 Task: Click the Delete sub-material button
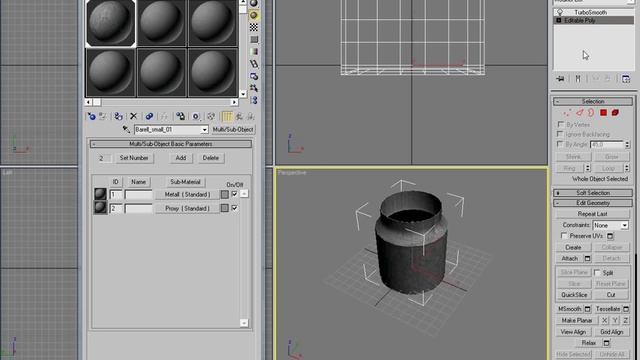click(211, 158)
